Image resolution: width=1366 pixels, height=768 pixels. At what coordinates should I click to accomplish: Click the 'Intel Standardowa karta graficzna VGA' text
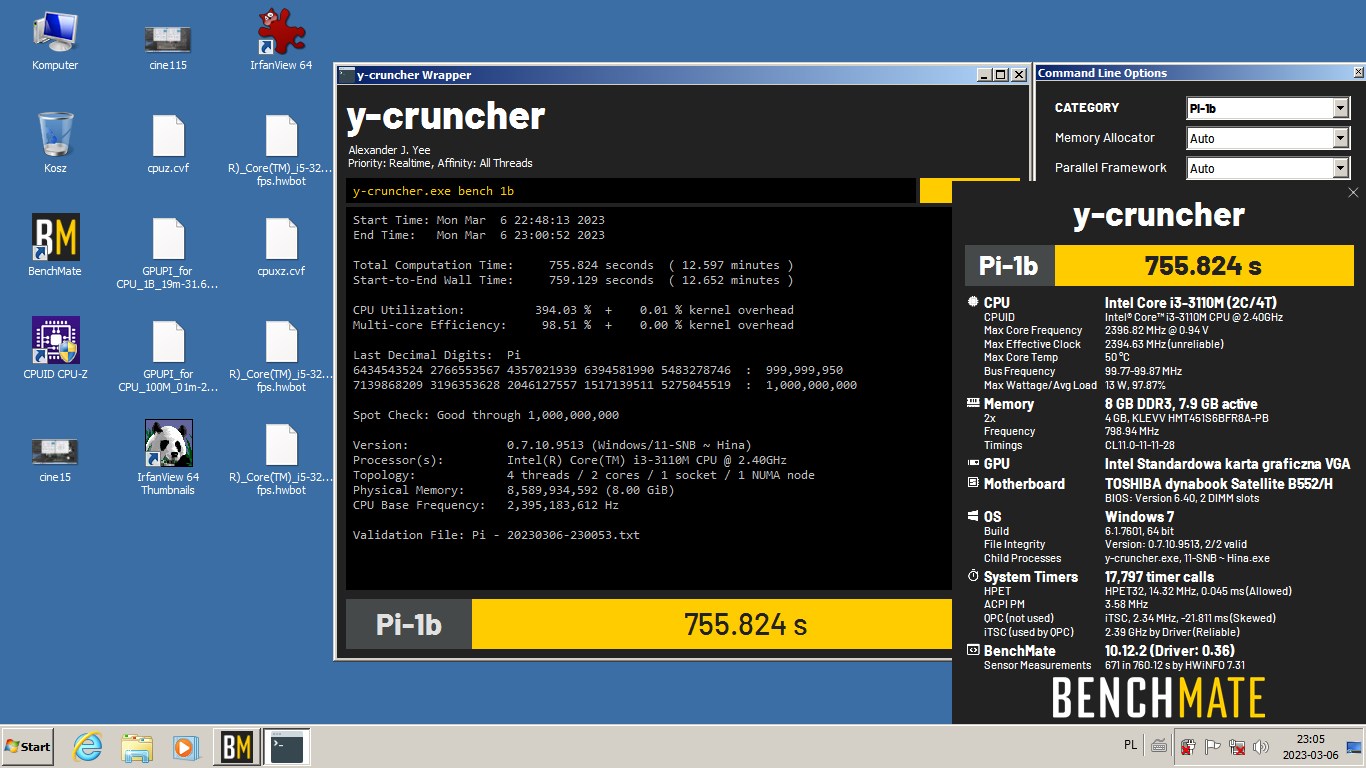1227,464
